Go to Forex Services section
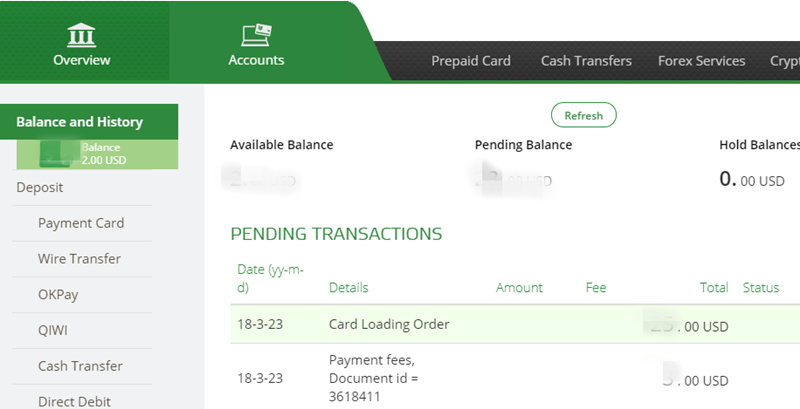The image size is (800, 409). click(701, 61)
